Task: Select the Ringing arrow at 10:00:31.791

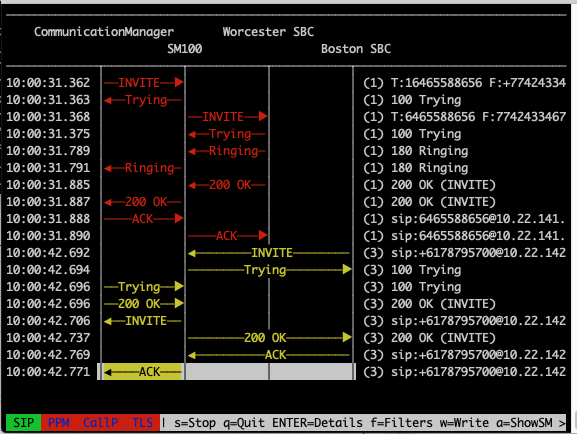Action: (x=143, y=168)
